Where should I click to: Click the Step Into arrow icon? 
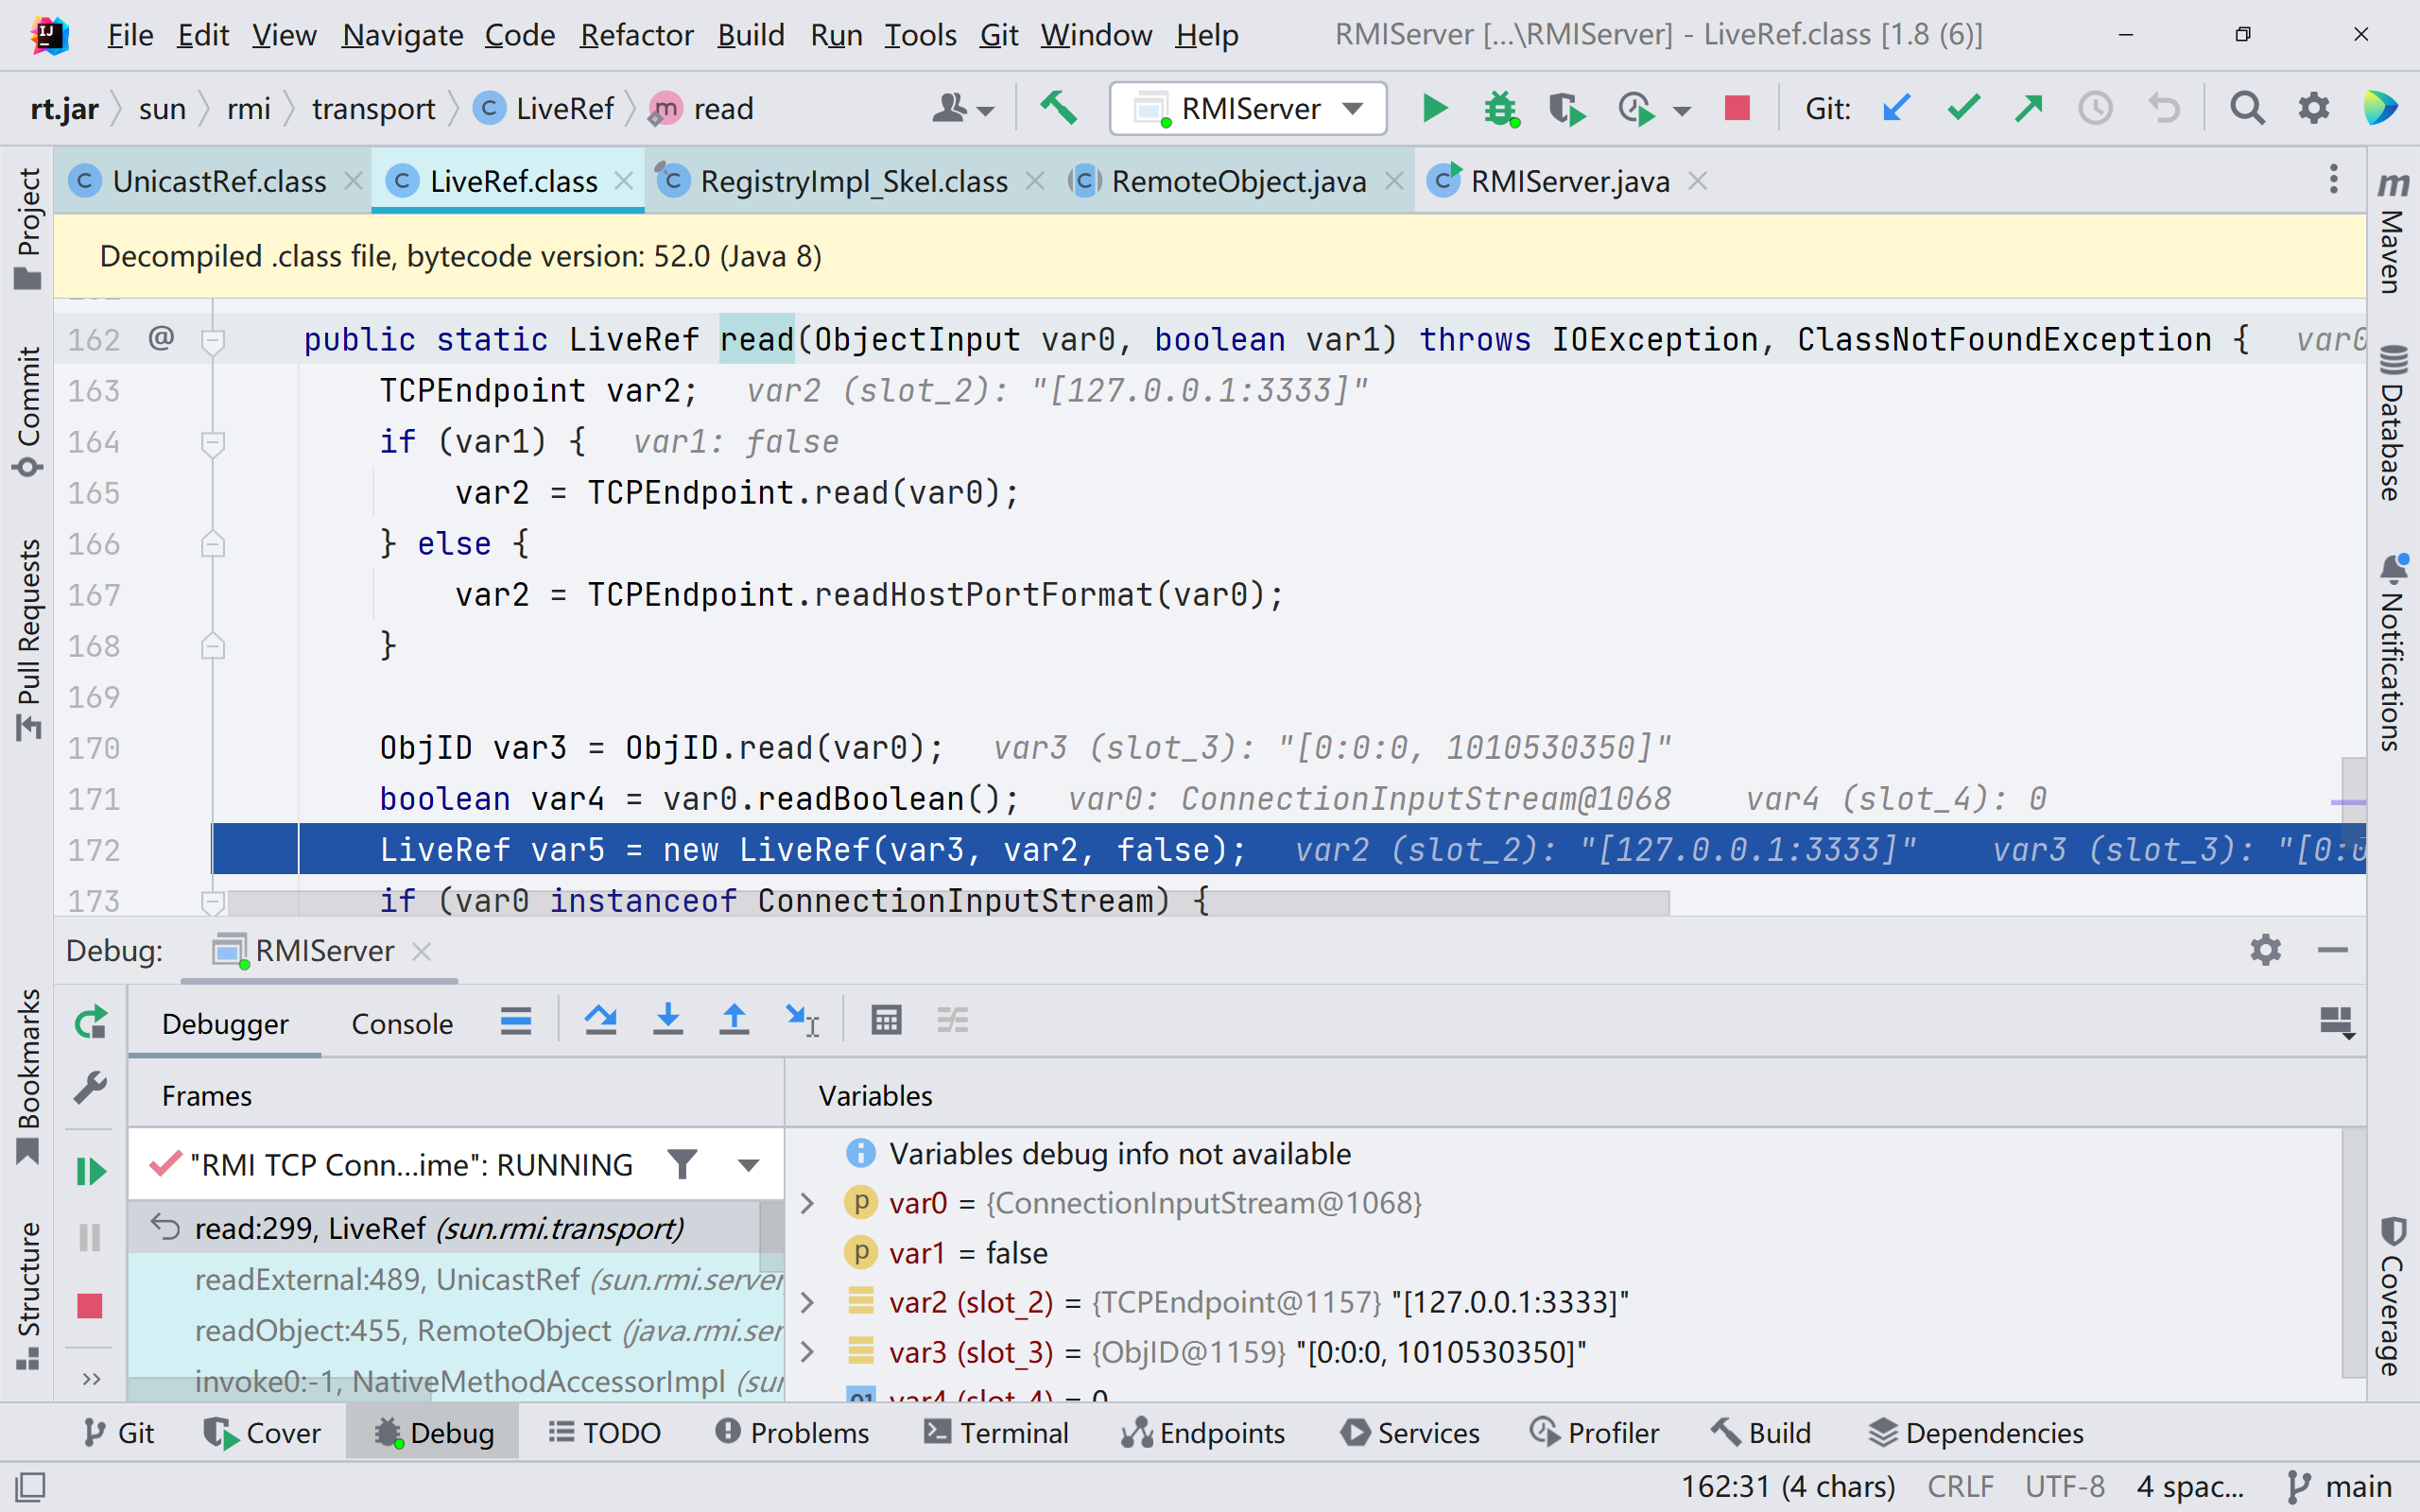pyautogui.click(x=668, y=1021)
